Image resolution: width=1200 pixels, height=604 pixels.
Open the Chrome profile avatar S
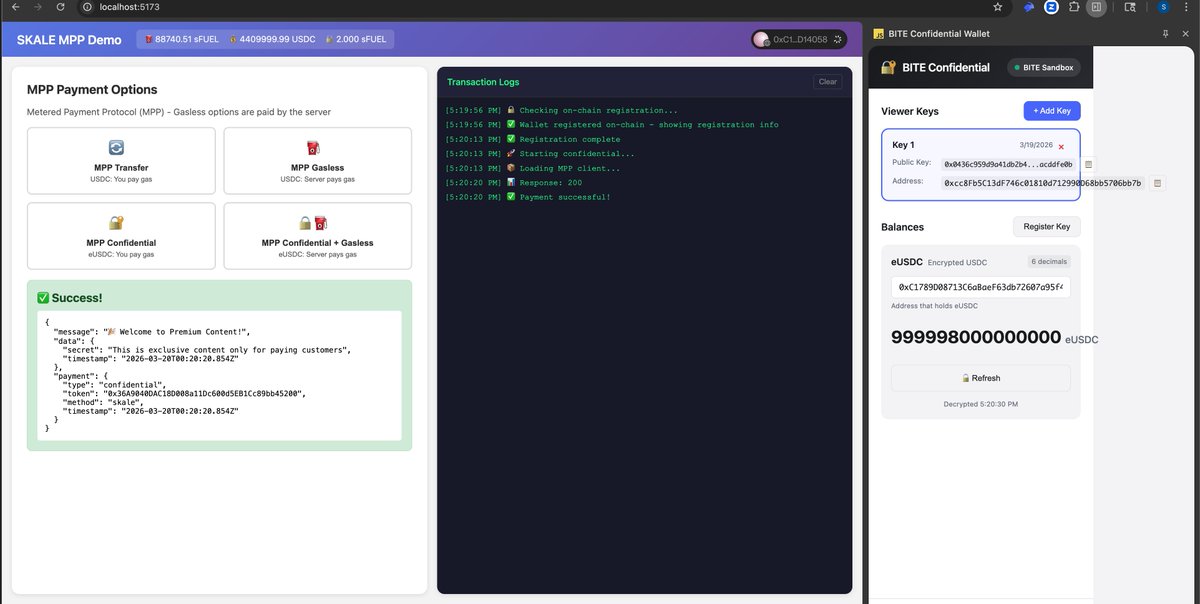click(x=1164, y=7)
